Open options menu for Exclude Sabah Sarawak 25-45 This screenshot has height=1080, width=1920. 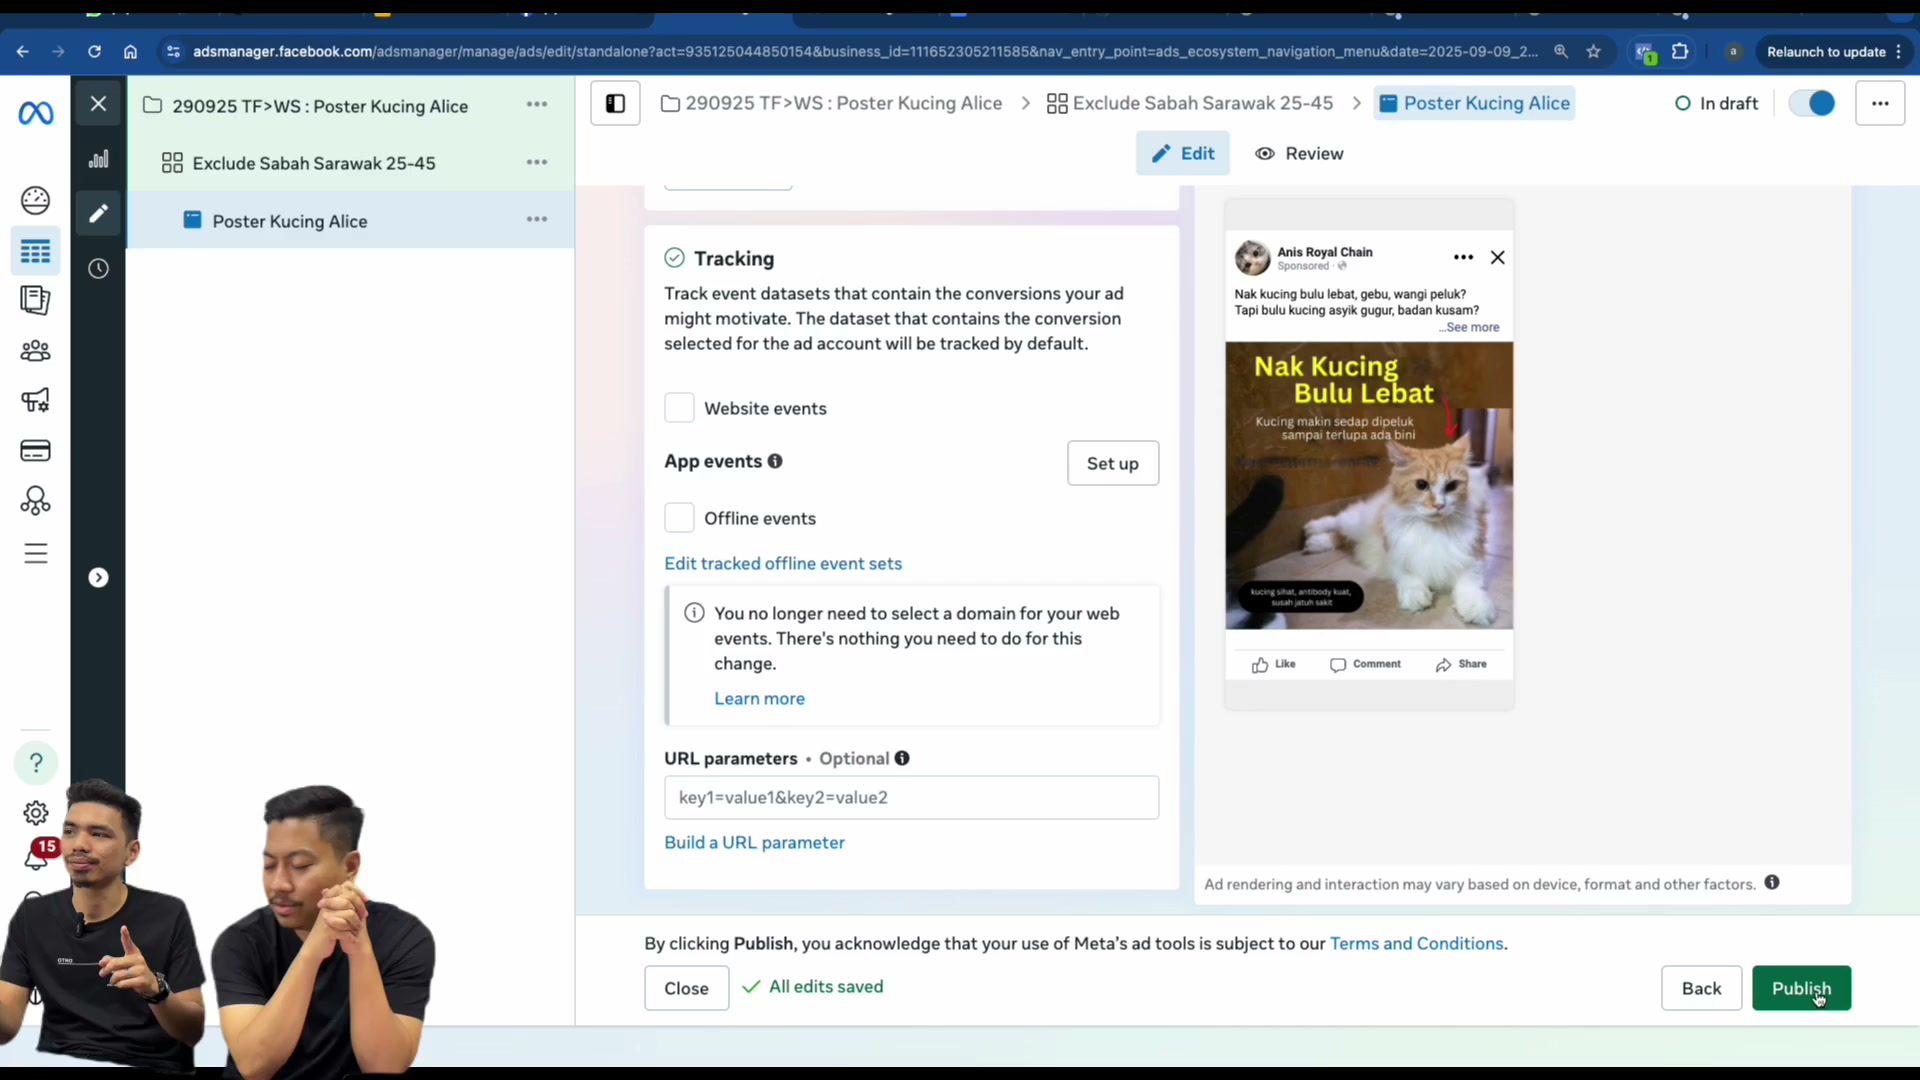tap(537, 162)
